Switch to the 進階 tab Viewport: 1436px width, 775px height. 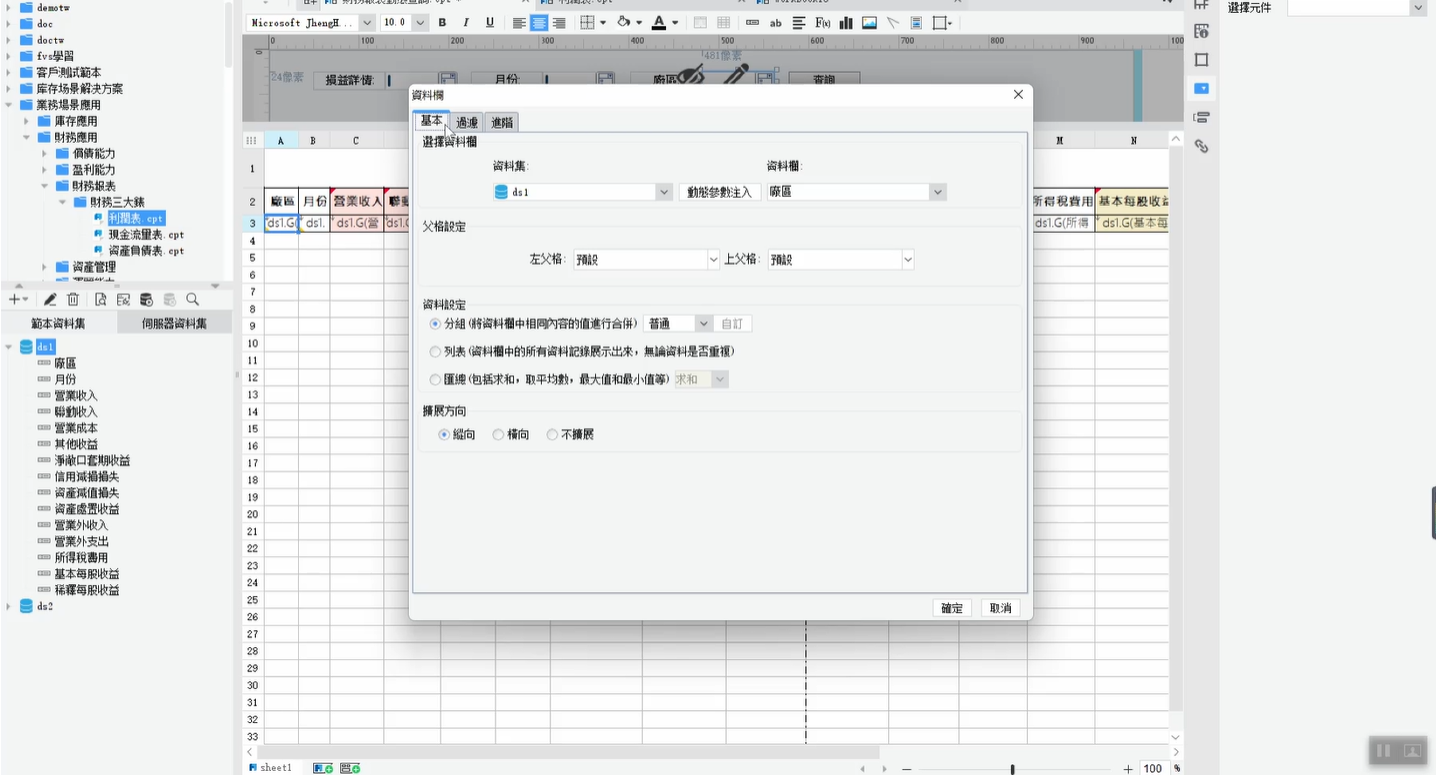coord(501,122)
